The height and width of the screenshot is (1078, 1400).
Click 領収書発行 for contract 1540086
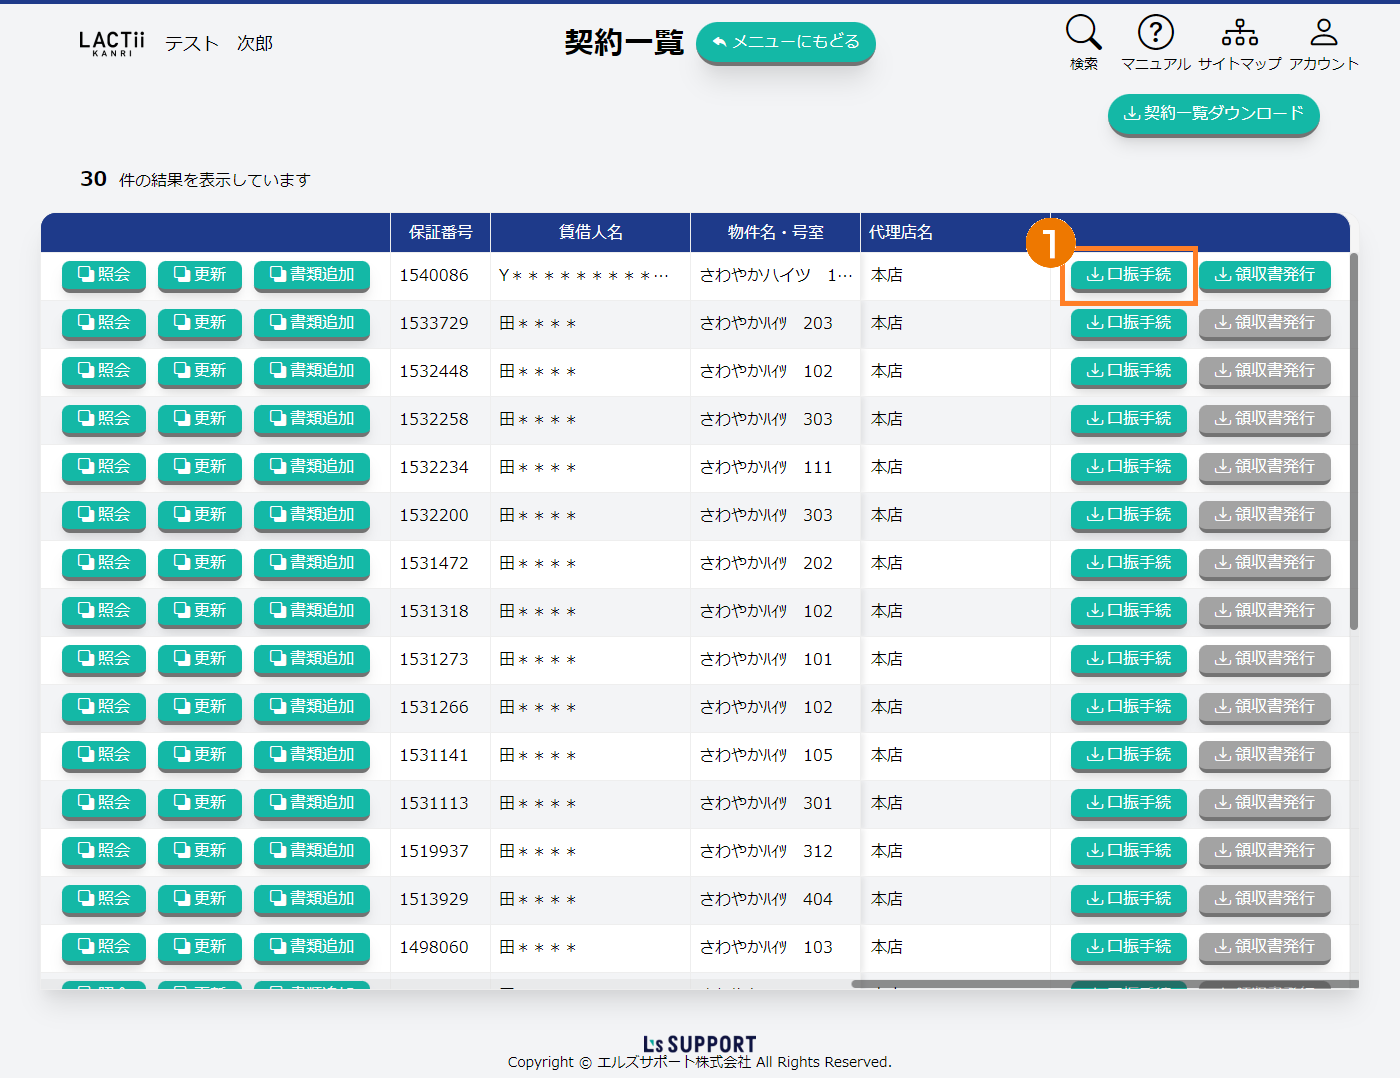point(1264,275)
